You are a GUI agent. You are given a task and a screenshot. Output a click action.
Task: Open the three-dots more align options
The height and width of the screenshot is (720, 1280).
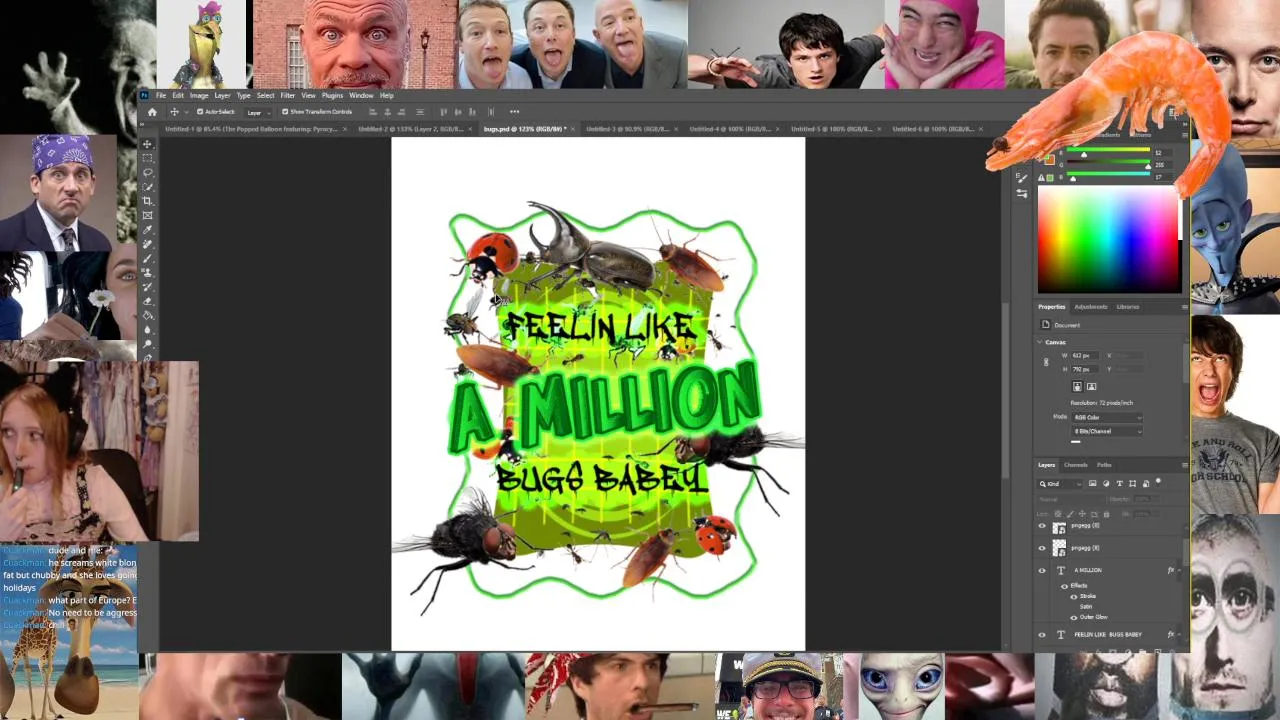pos(514,112)
